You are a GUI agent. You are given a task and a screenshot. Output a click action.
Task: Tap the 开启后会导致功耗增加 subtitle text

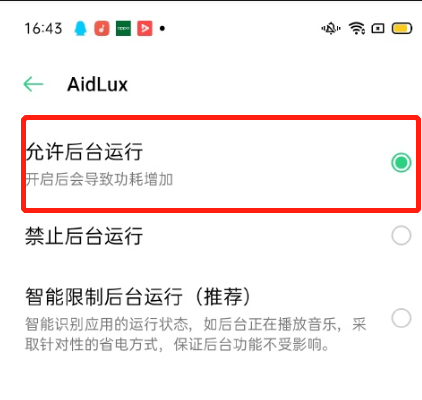point(99,179)
